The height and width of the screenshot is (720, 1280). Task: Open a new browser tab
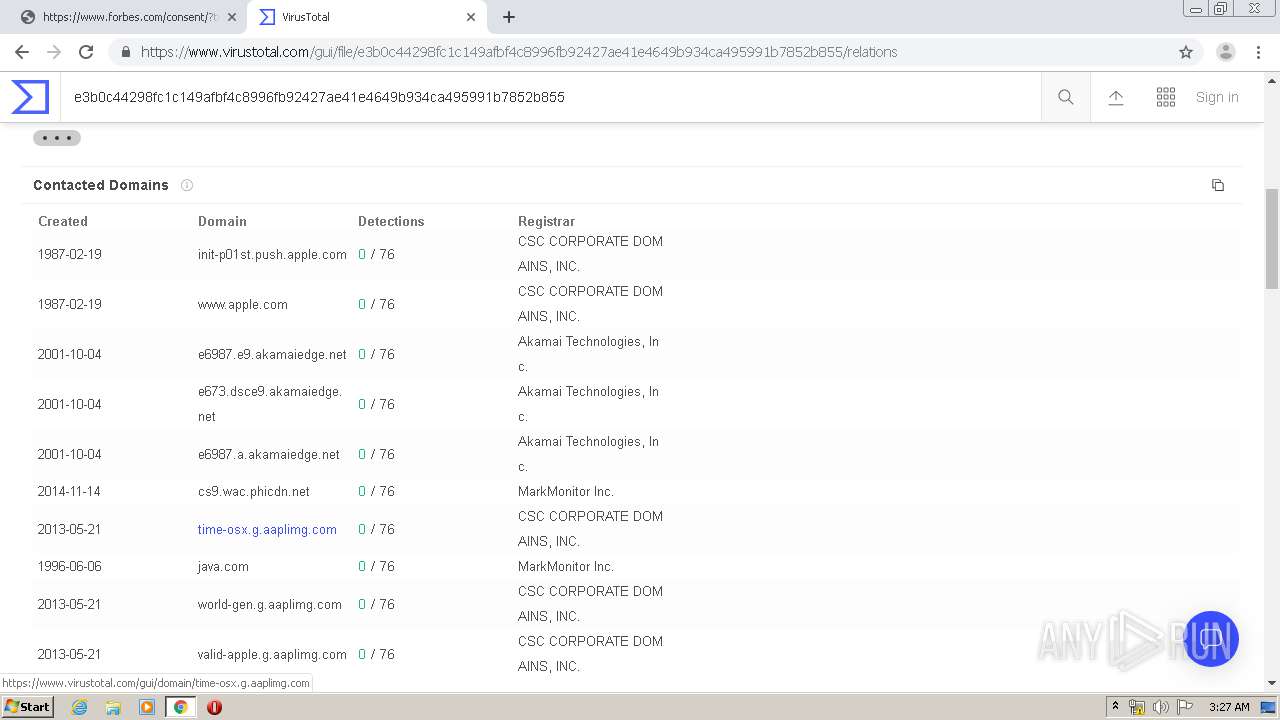click(x=509, y=17)
